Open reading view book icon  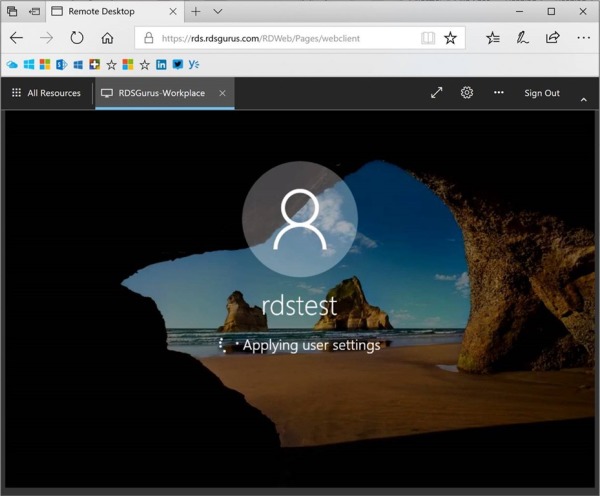tap(428, 38)
